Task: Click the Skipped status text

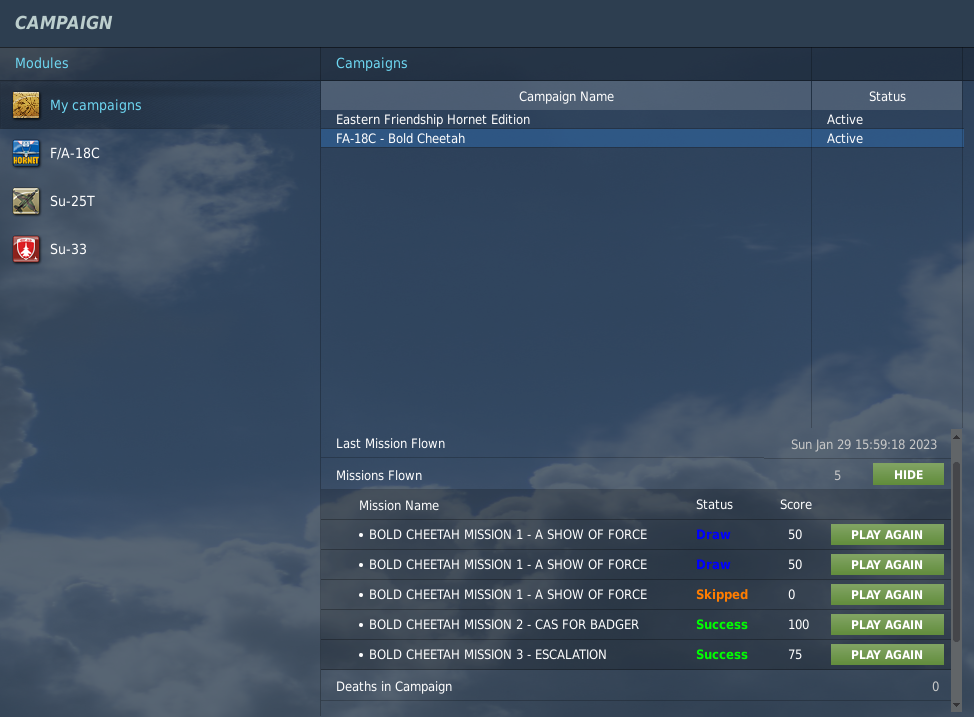Action: coord(722,595)
